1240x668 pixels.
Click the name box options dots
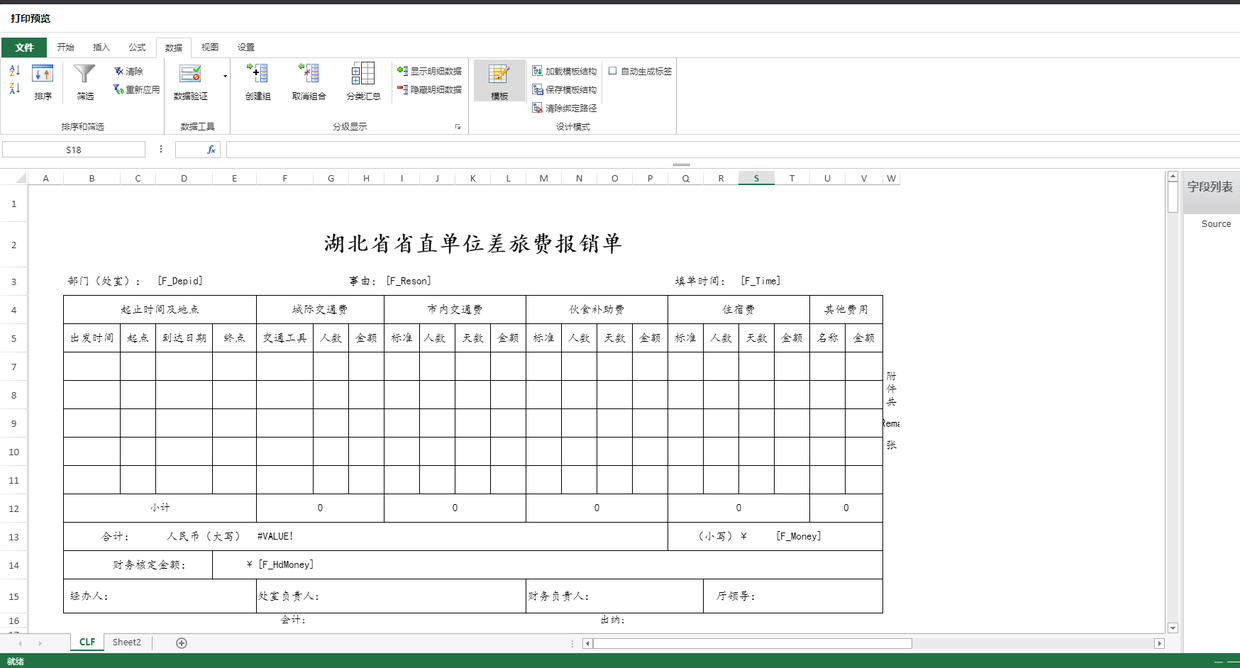(160, 150)
